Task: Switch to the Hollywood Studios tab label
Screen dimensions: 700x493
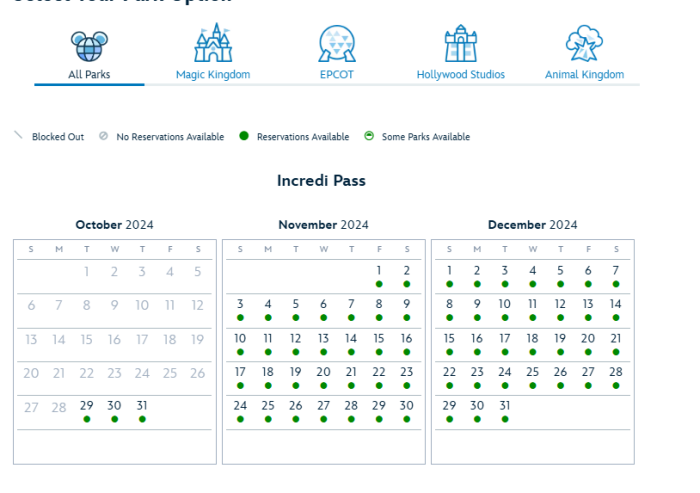Action: tap(460, 75)
